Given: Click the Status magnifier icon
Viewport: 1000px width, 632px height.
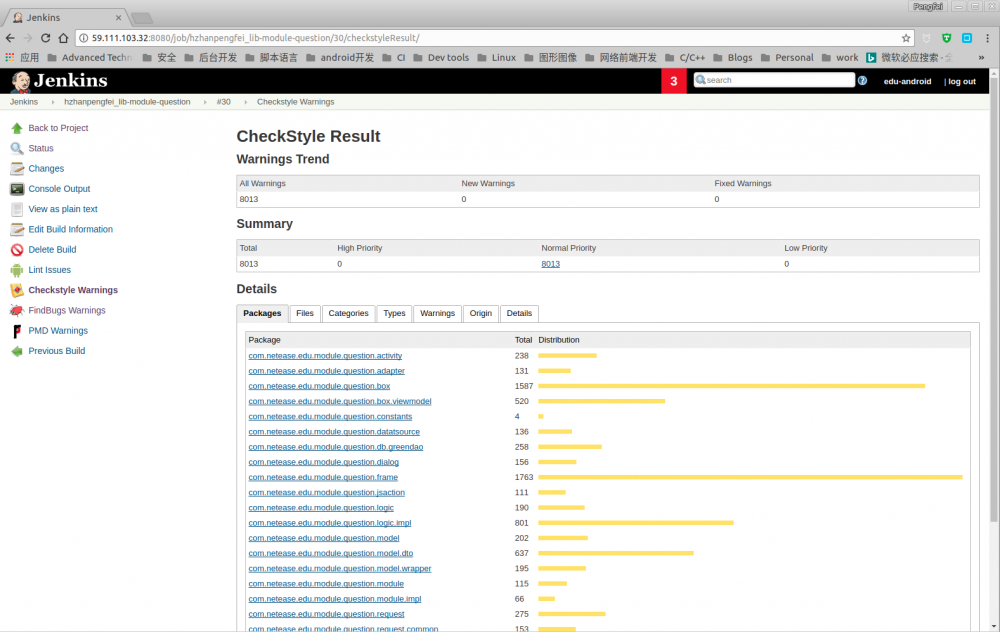Looking at the screenshot, I should pos(17,149).
